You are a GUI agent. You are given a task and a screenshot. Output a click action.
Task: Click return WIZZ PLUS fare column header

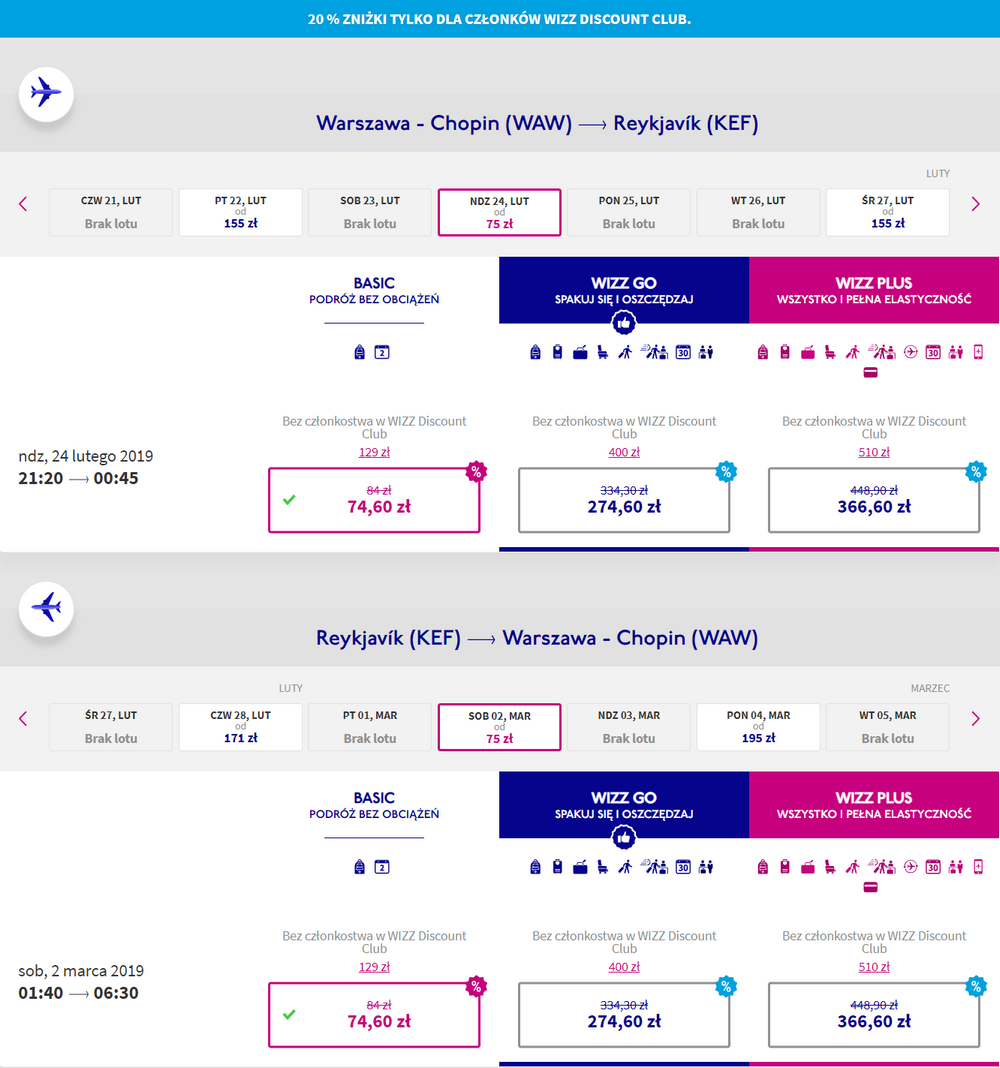coord(874,805)
